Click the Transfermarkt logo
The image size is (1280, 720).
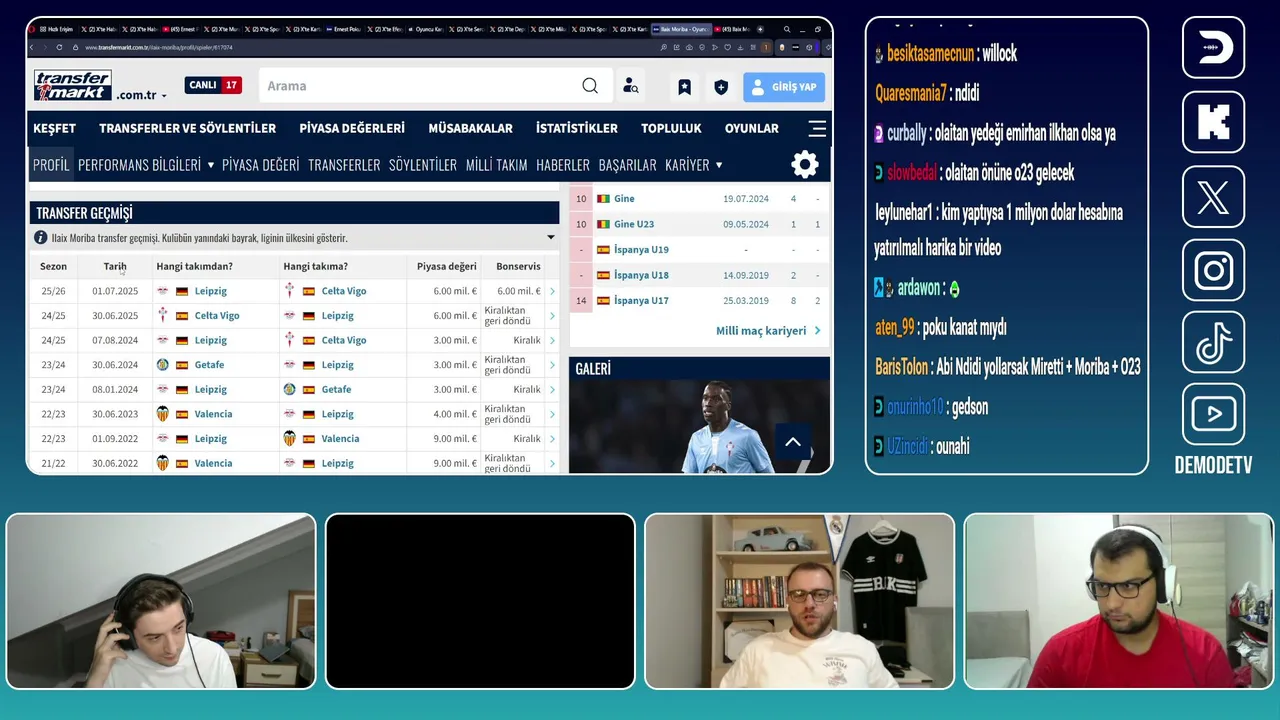click(x=72, y=85)
